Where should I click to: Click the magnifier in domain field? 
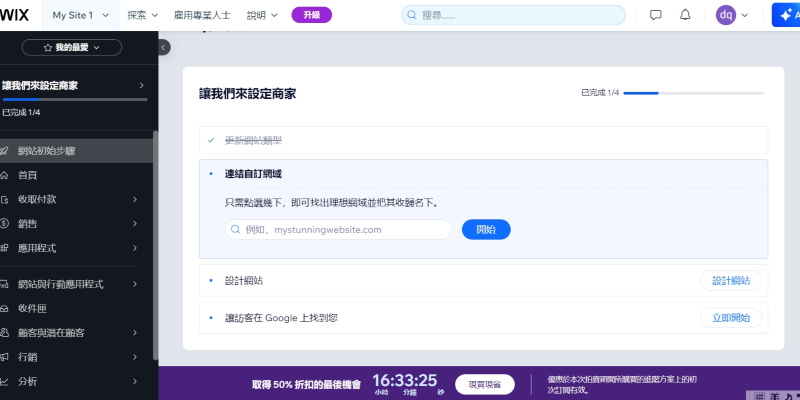(x=235, y=230)
